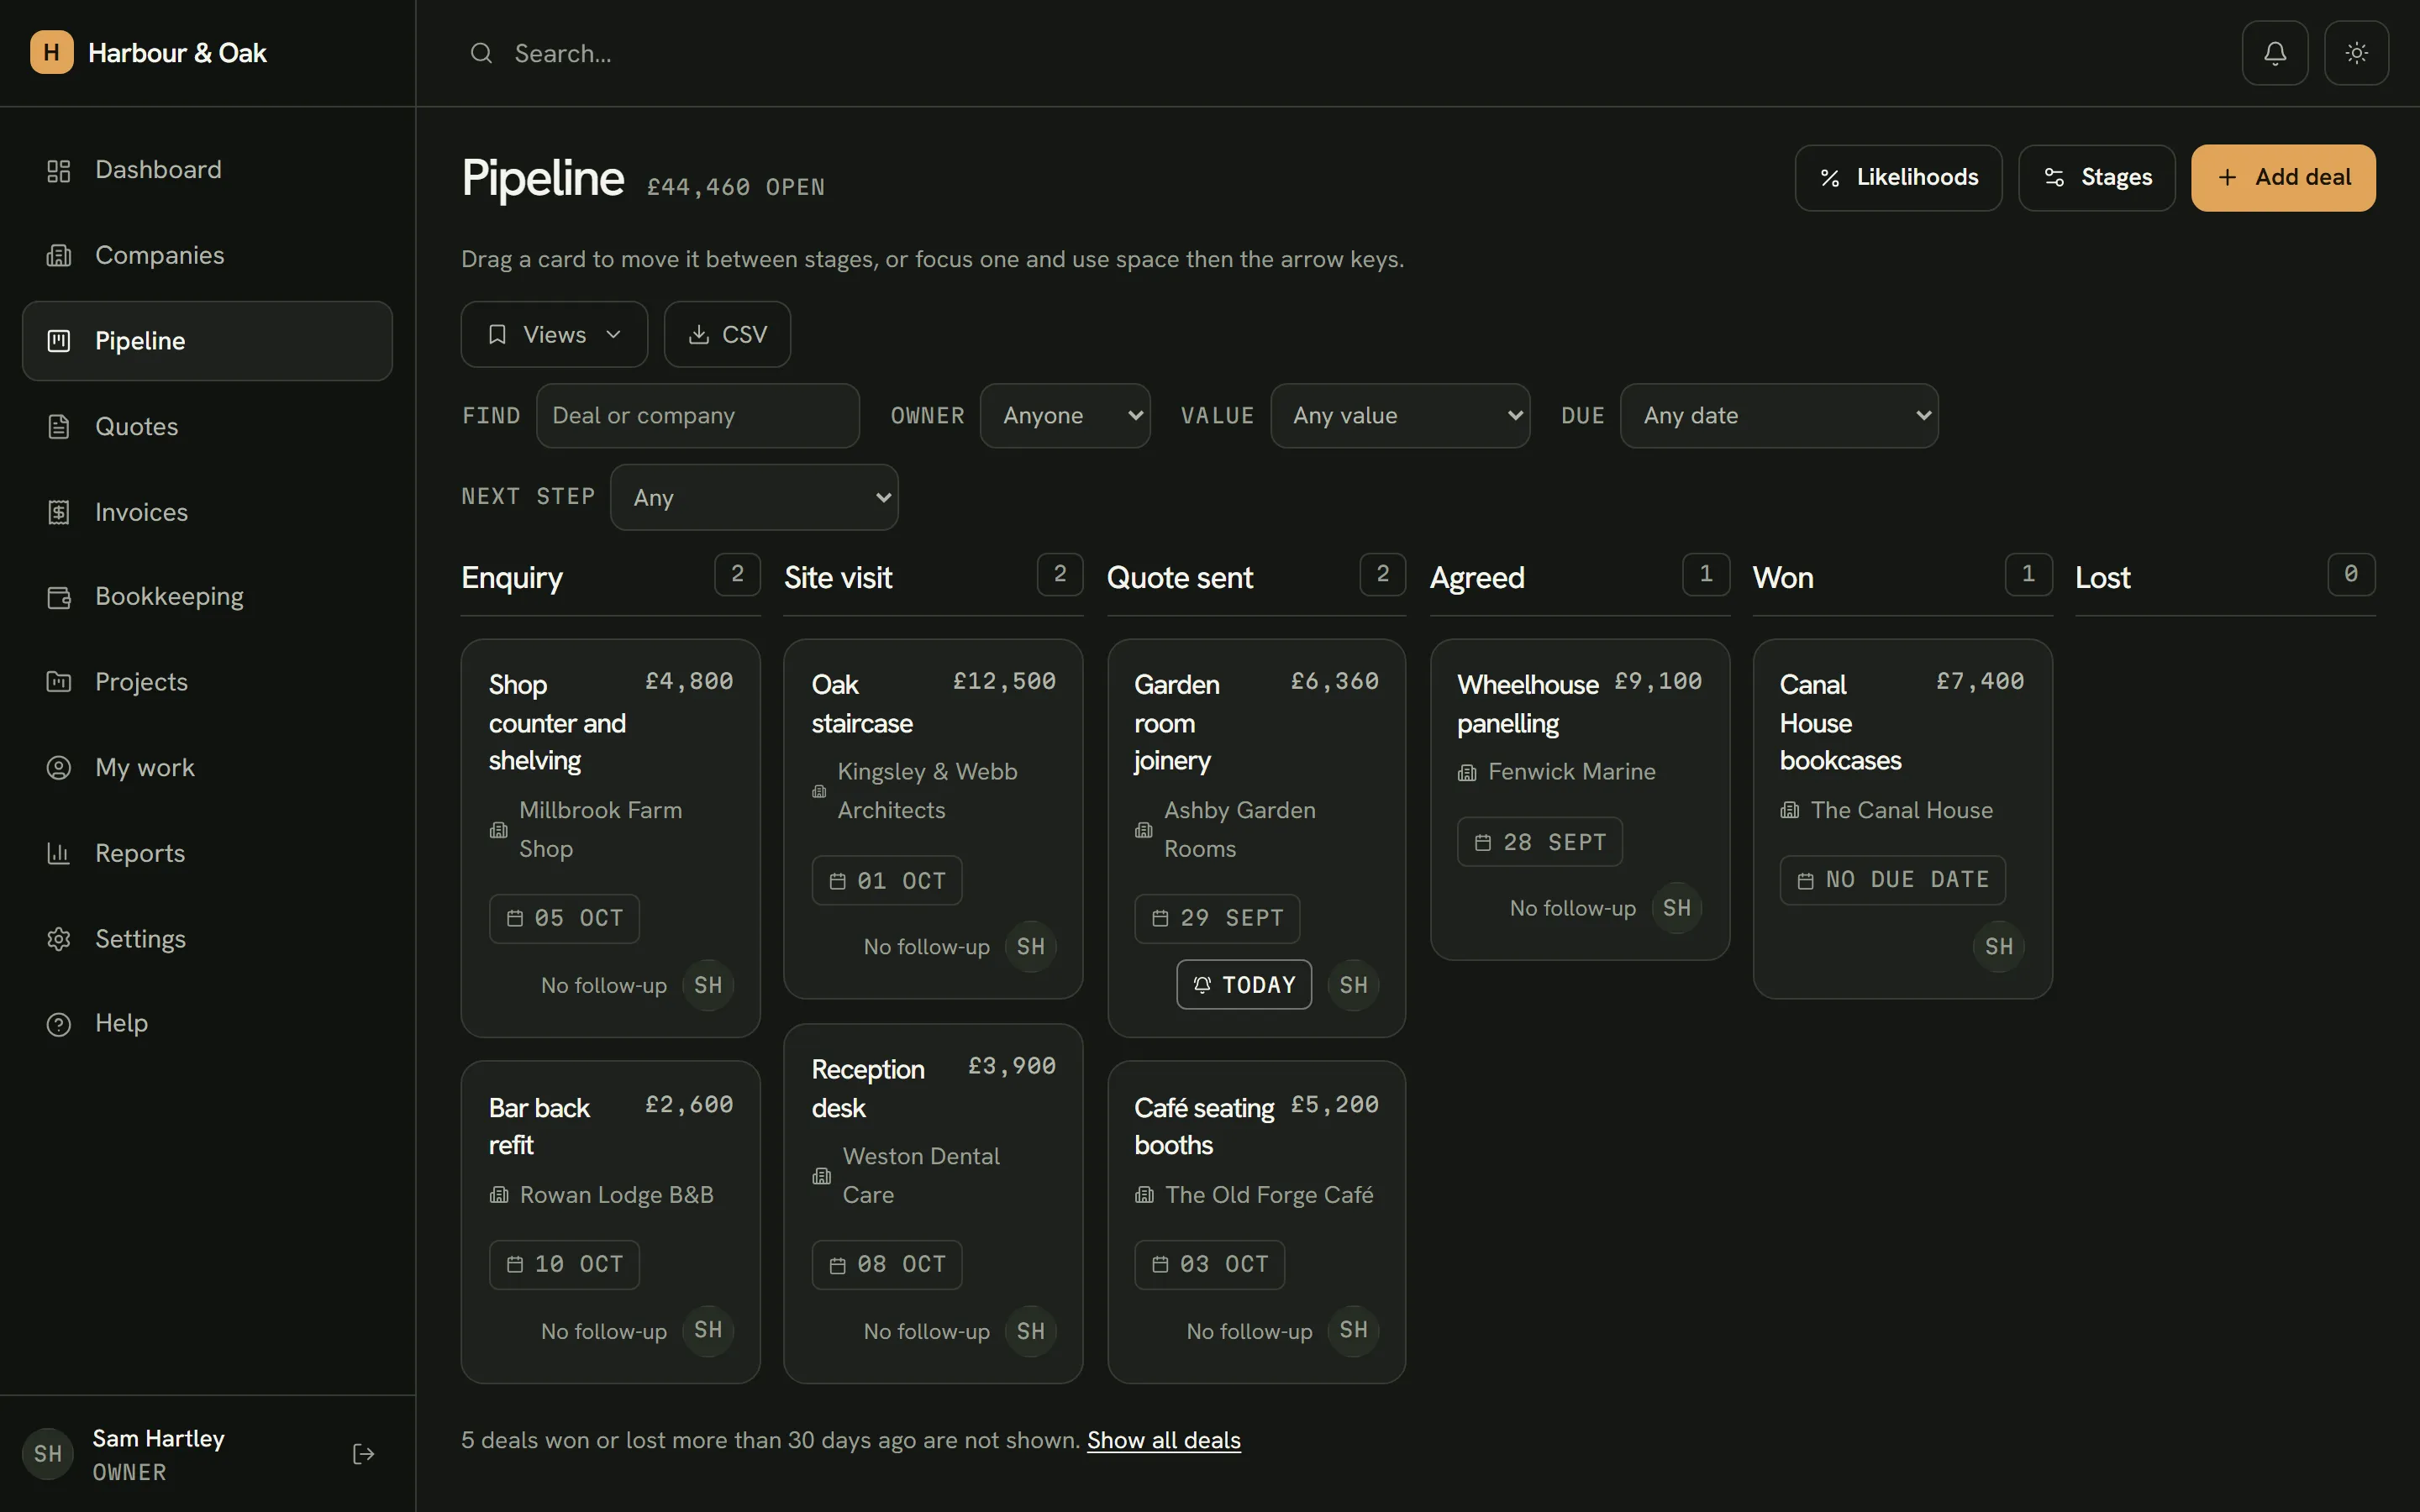Open the Views dropdown
This screenshot has height=1512, width=2420.
[x=554, y=334]
